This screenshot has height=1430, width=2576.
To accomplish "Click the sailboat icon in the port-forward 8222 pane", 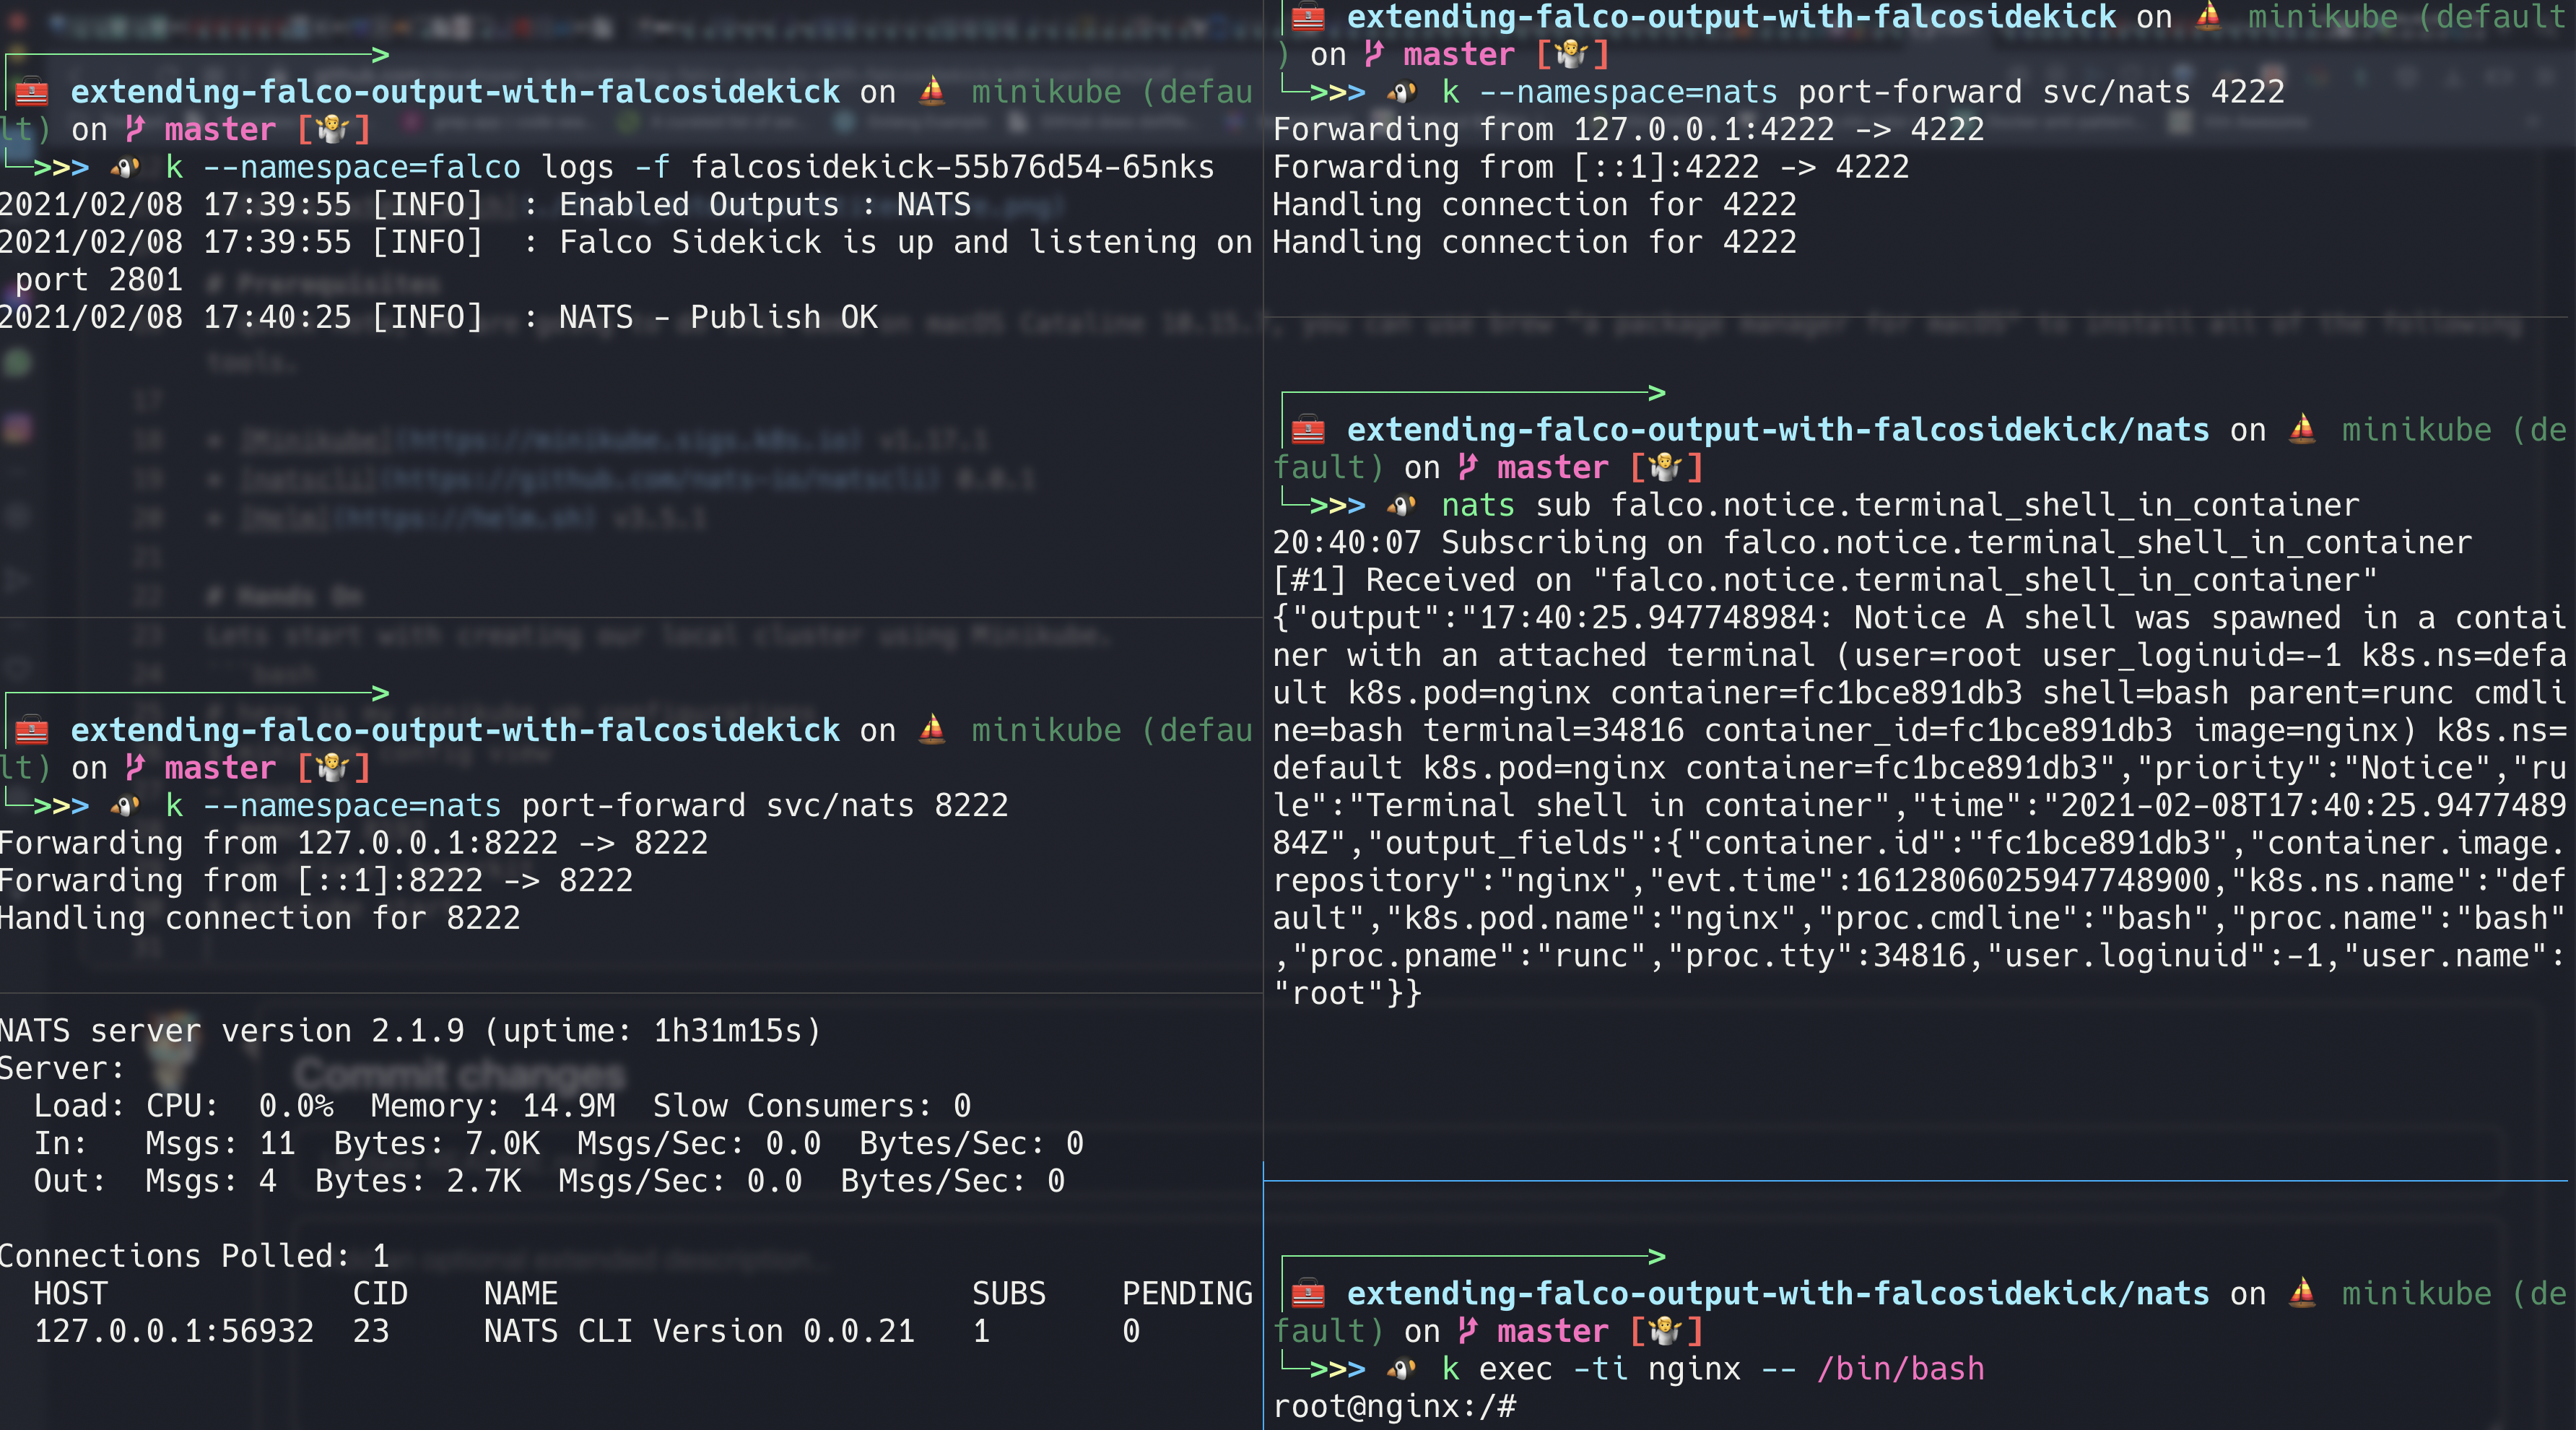I will pos(932,730).
